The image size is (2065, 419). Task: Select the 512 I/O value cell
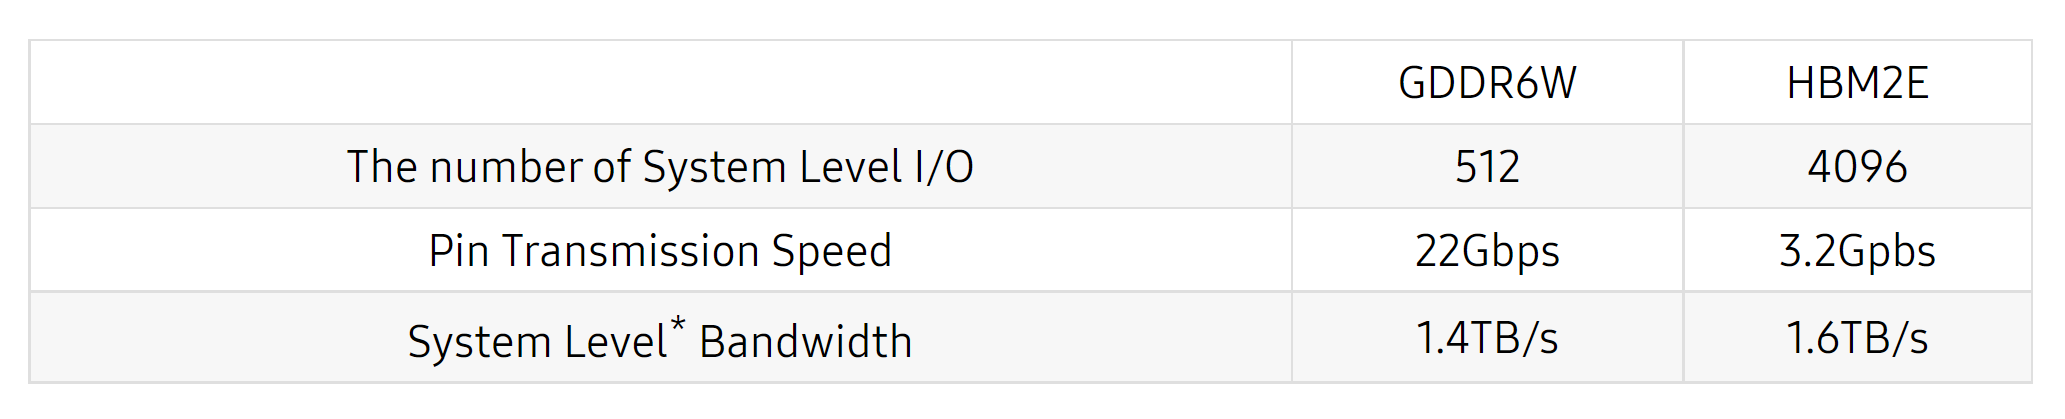click(1486, 167)
